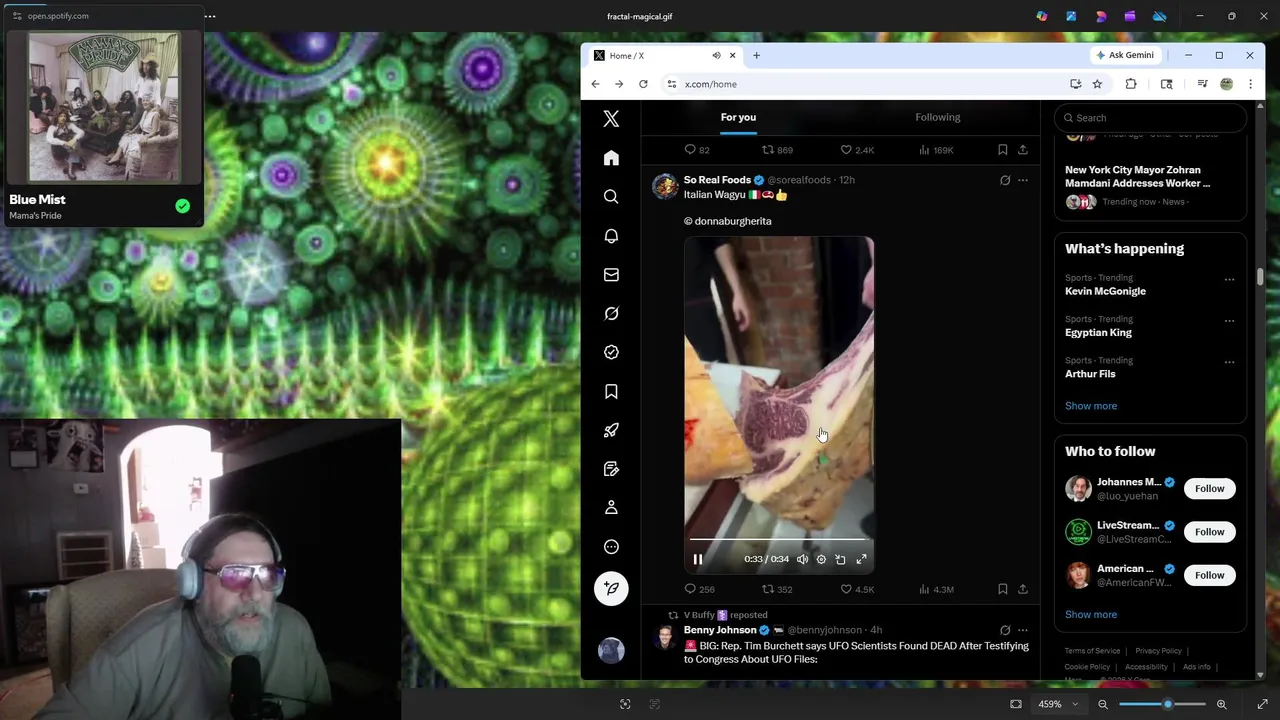Open Chrome three-dot menu
This screenshot has height=720, width=1280.
point(1250,84)
